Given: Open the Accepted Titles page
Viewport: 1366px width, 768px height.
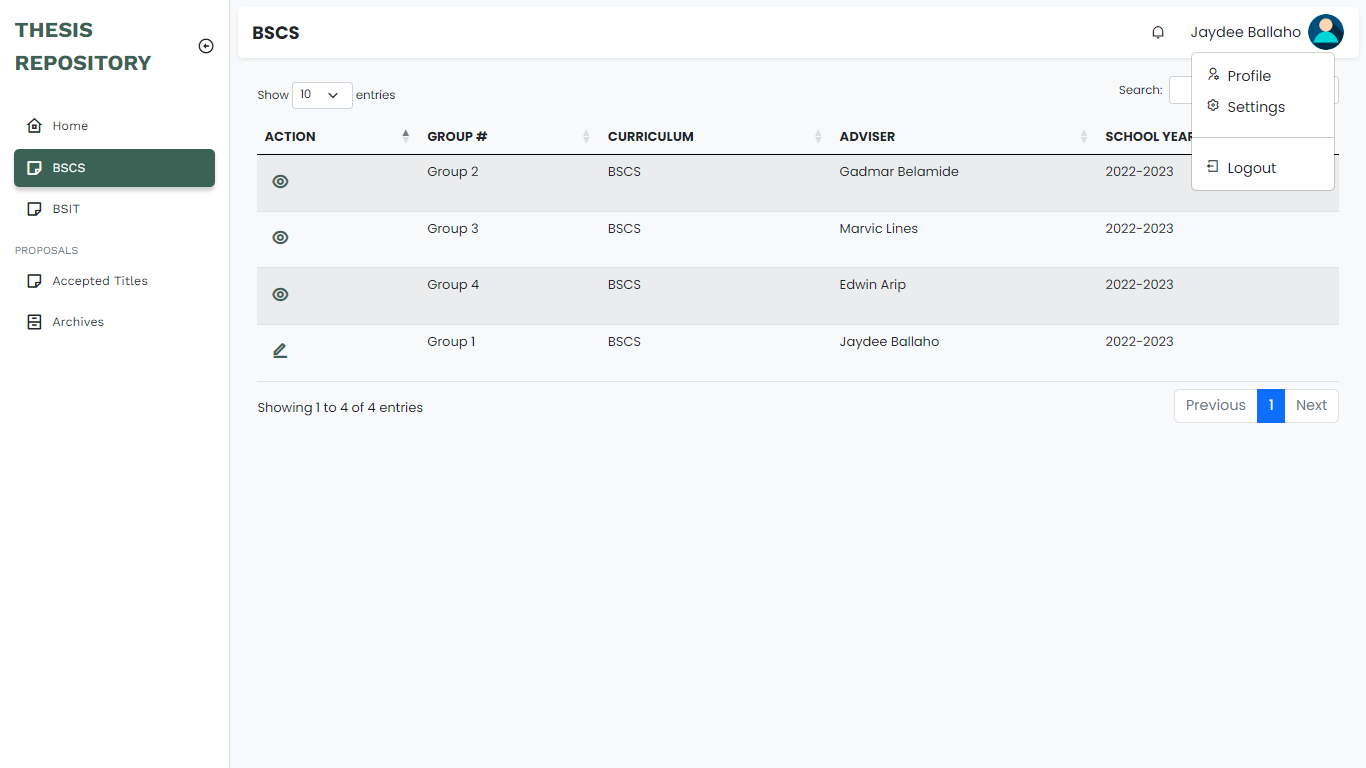Looking at the screenshot, I should pyautogui.click(x=99, y=281).
